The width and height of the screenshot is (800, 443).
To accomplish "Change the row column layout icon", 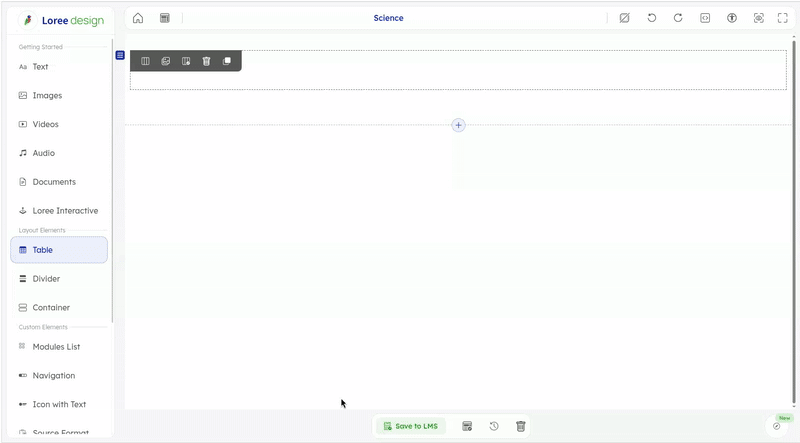I will [145, 61].
